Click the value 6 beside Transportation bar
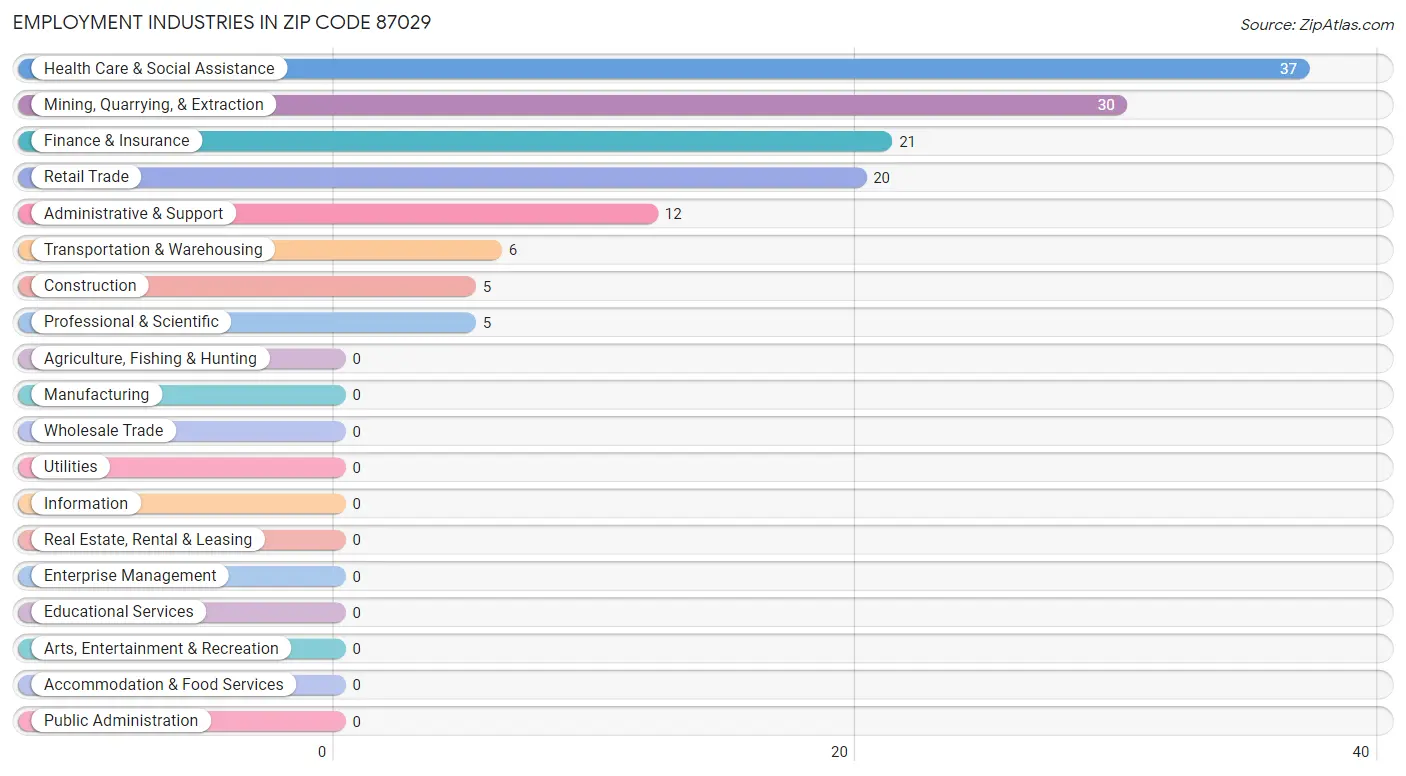1406x776 pixels. [x=513, y=250]
